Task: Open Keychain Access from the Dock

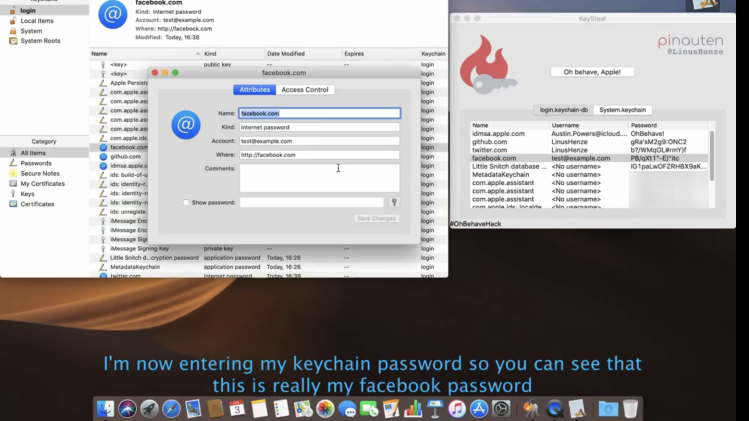Action: tap(531, 409)
